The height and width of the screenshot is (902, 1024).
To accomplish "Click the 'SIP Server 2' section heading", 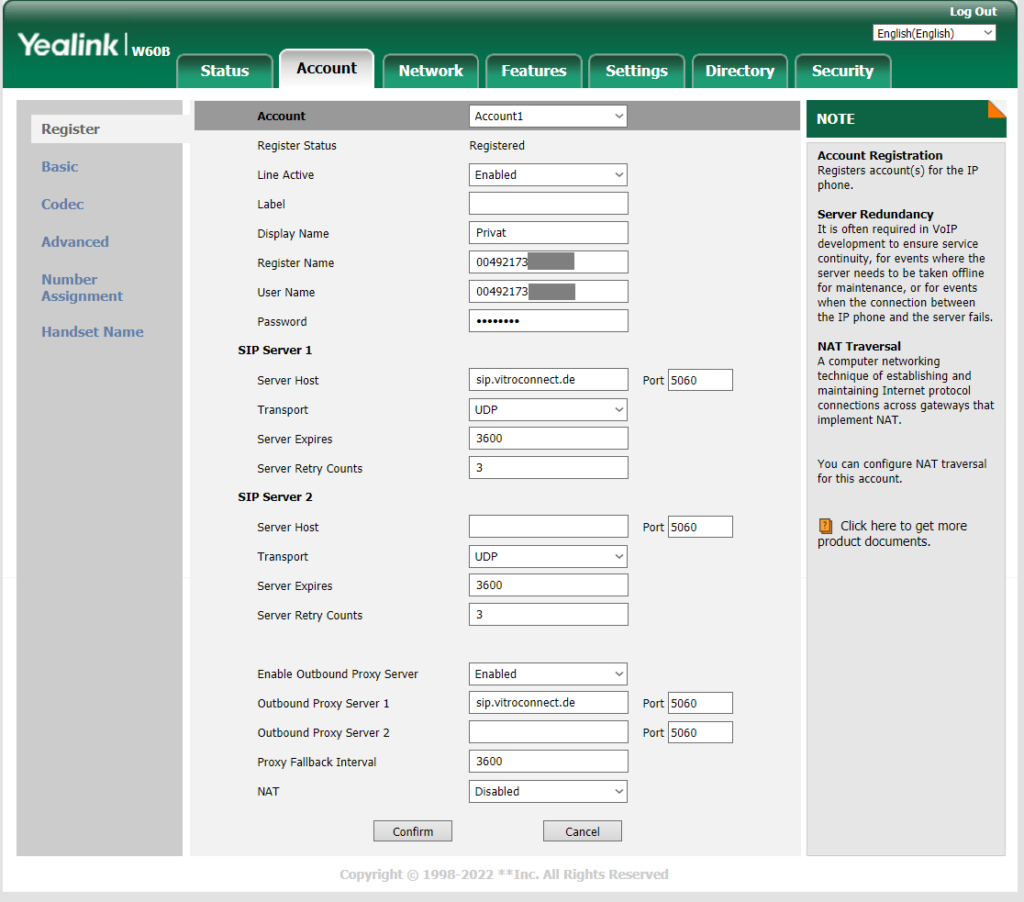I will point(275,497).
